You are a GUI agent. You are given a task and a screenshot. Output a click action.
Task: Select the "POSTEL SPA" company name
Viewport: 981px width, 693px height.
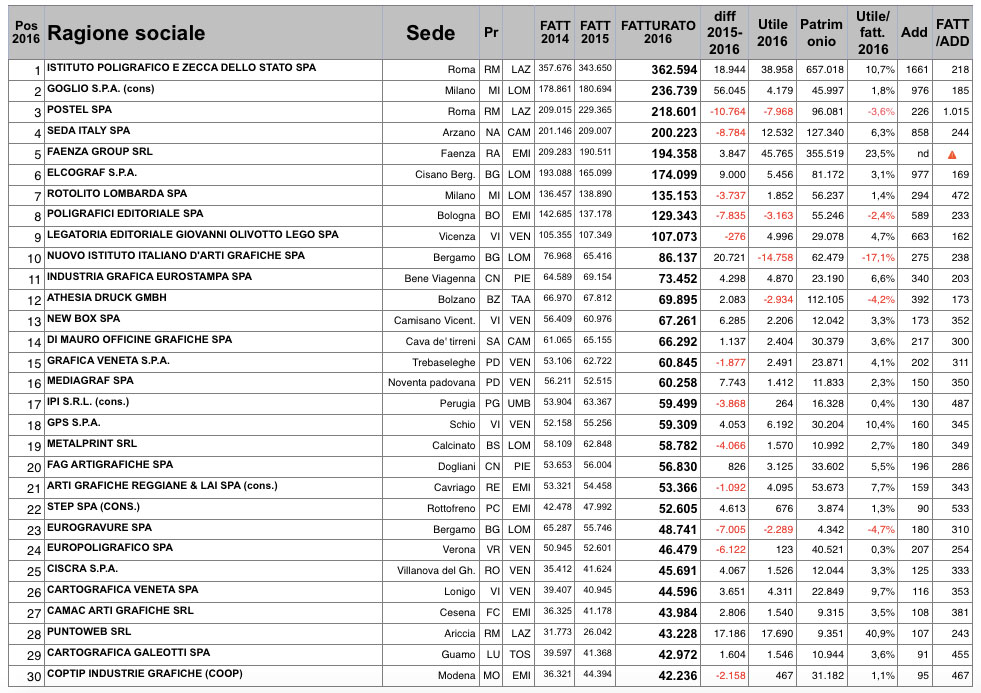[79, 109]
